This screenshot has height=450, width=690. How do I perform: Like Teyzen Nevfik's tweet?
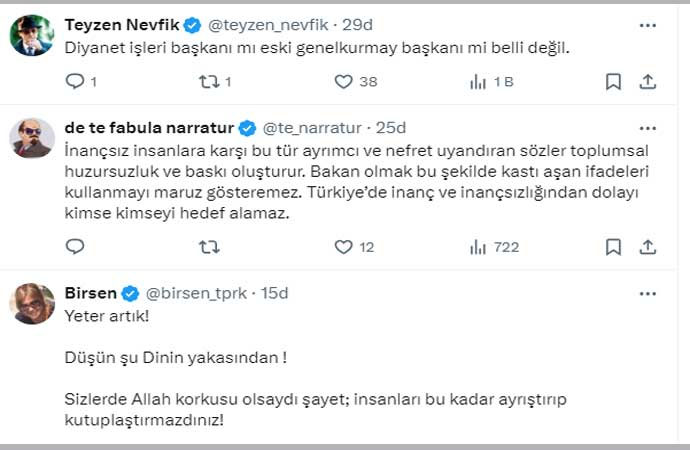[343, 82]
